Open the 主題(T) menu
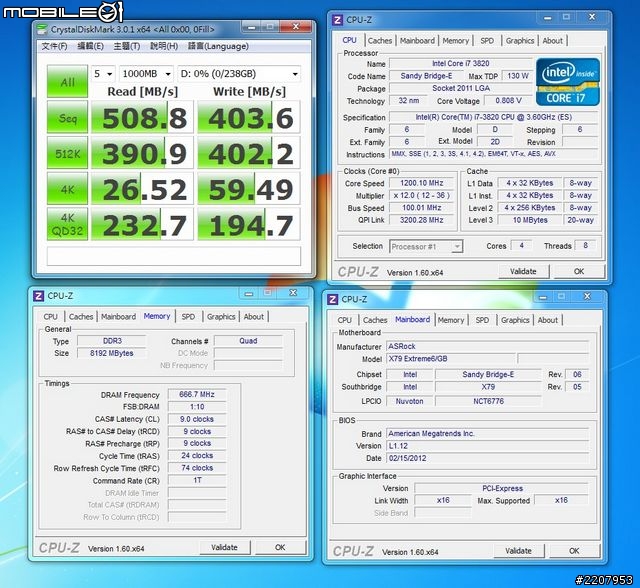 point(127,46)
